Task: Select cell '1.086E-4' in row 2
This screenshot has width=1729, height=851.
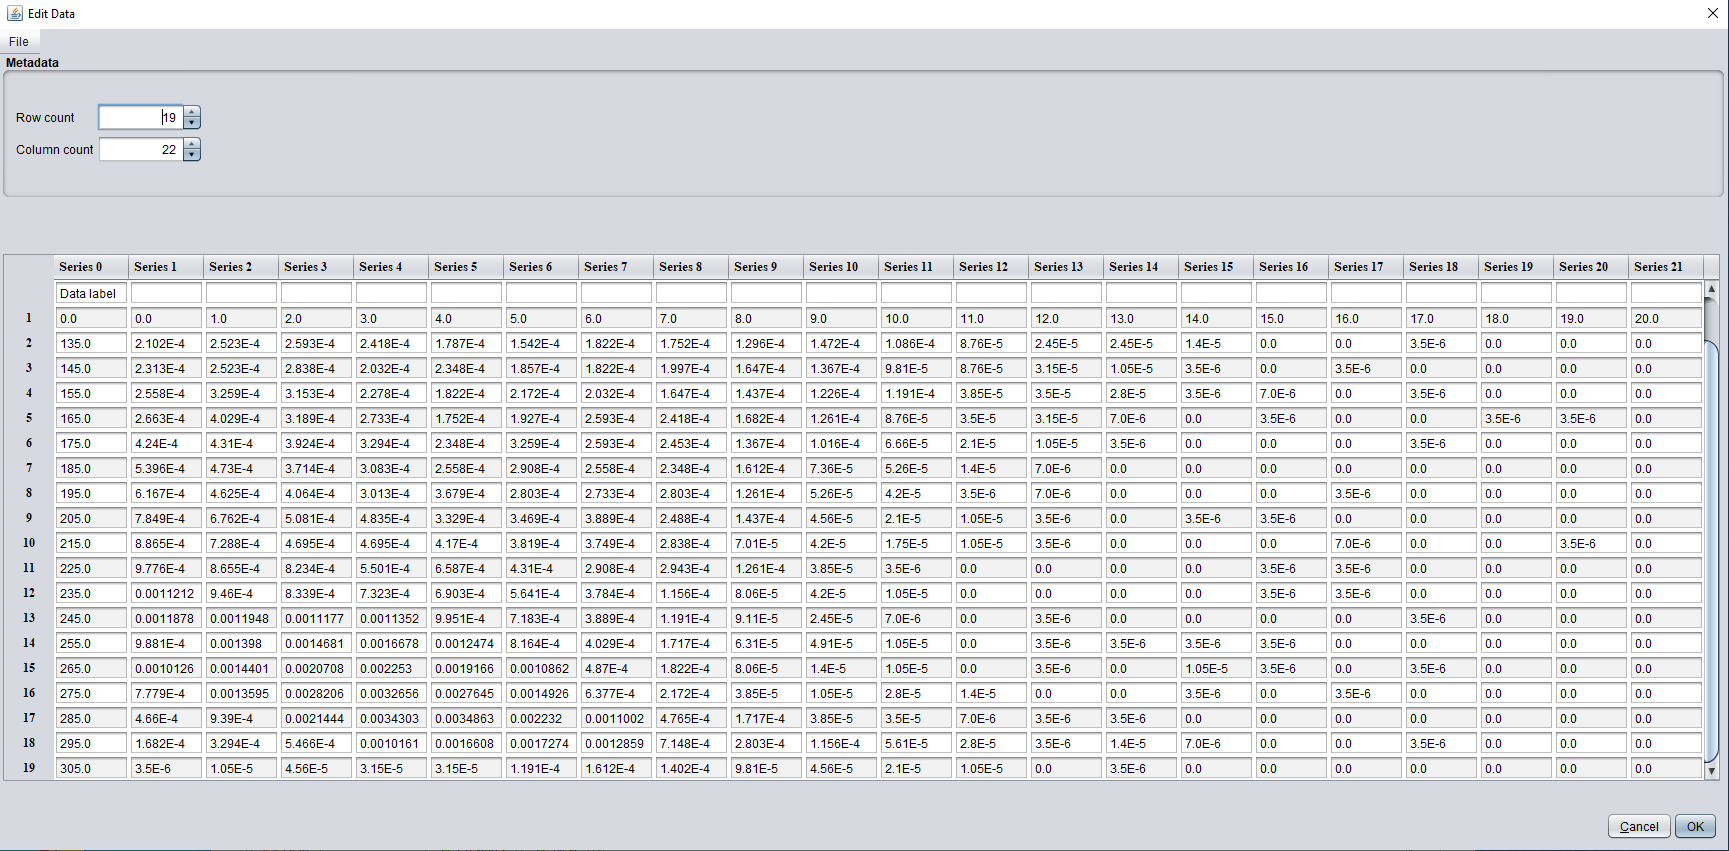Action: tap(916, 344)
